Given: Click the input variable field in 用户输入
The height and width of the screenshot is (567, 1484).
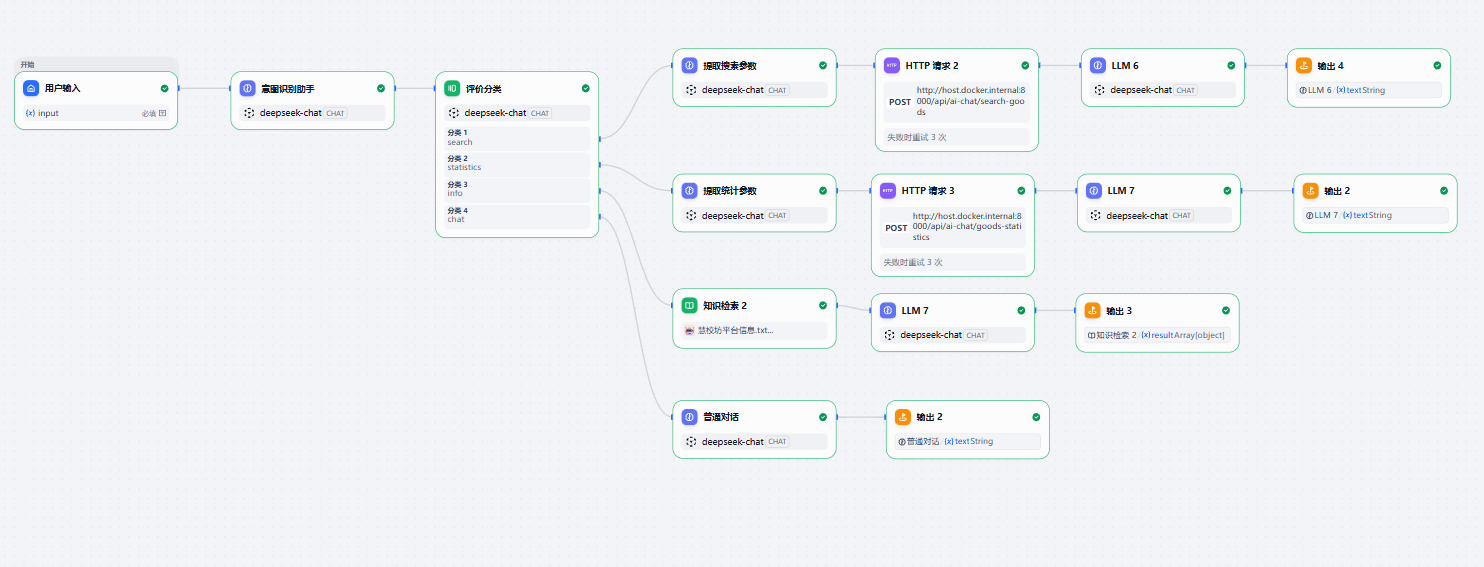Looking at the screenshot, I should click(x=97, y=113).
